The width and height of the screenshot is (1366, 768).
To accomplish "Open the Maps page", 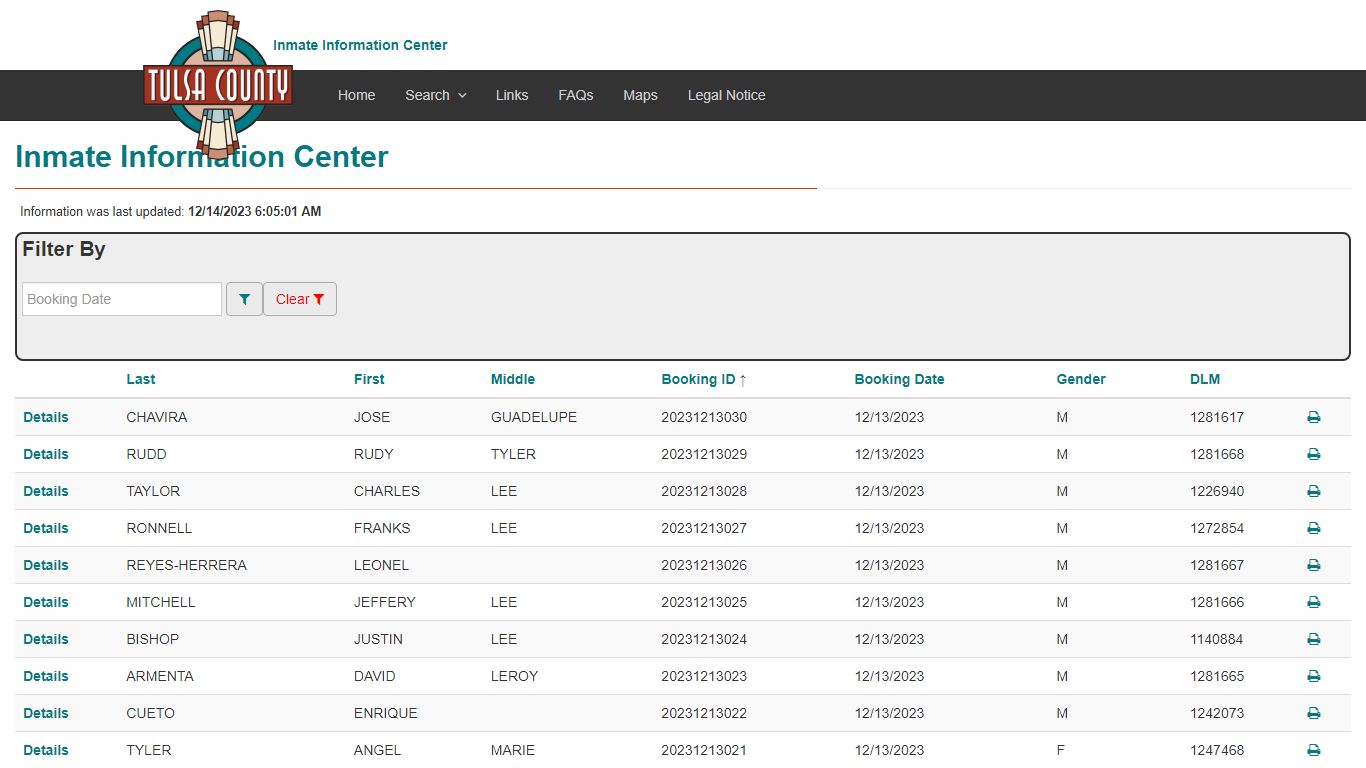I will pos(640,95).
